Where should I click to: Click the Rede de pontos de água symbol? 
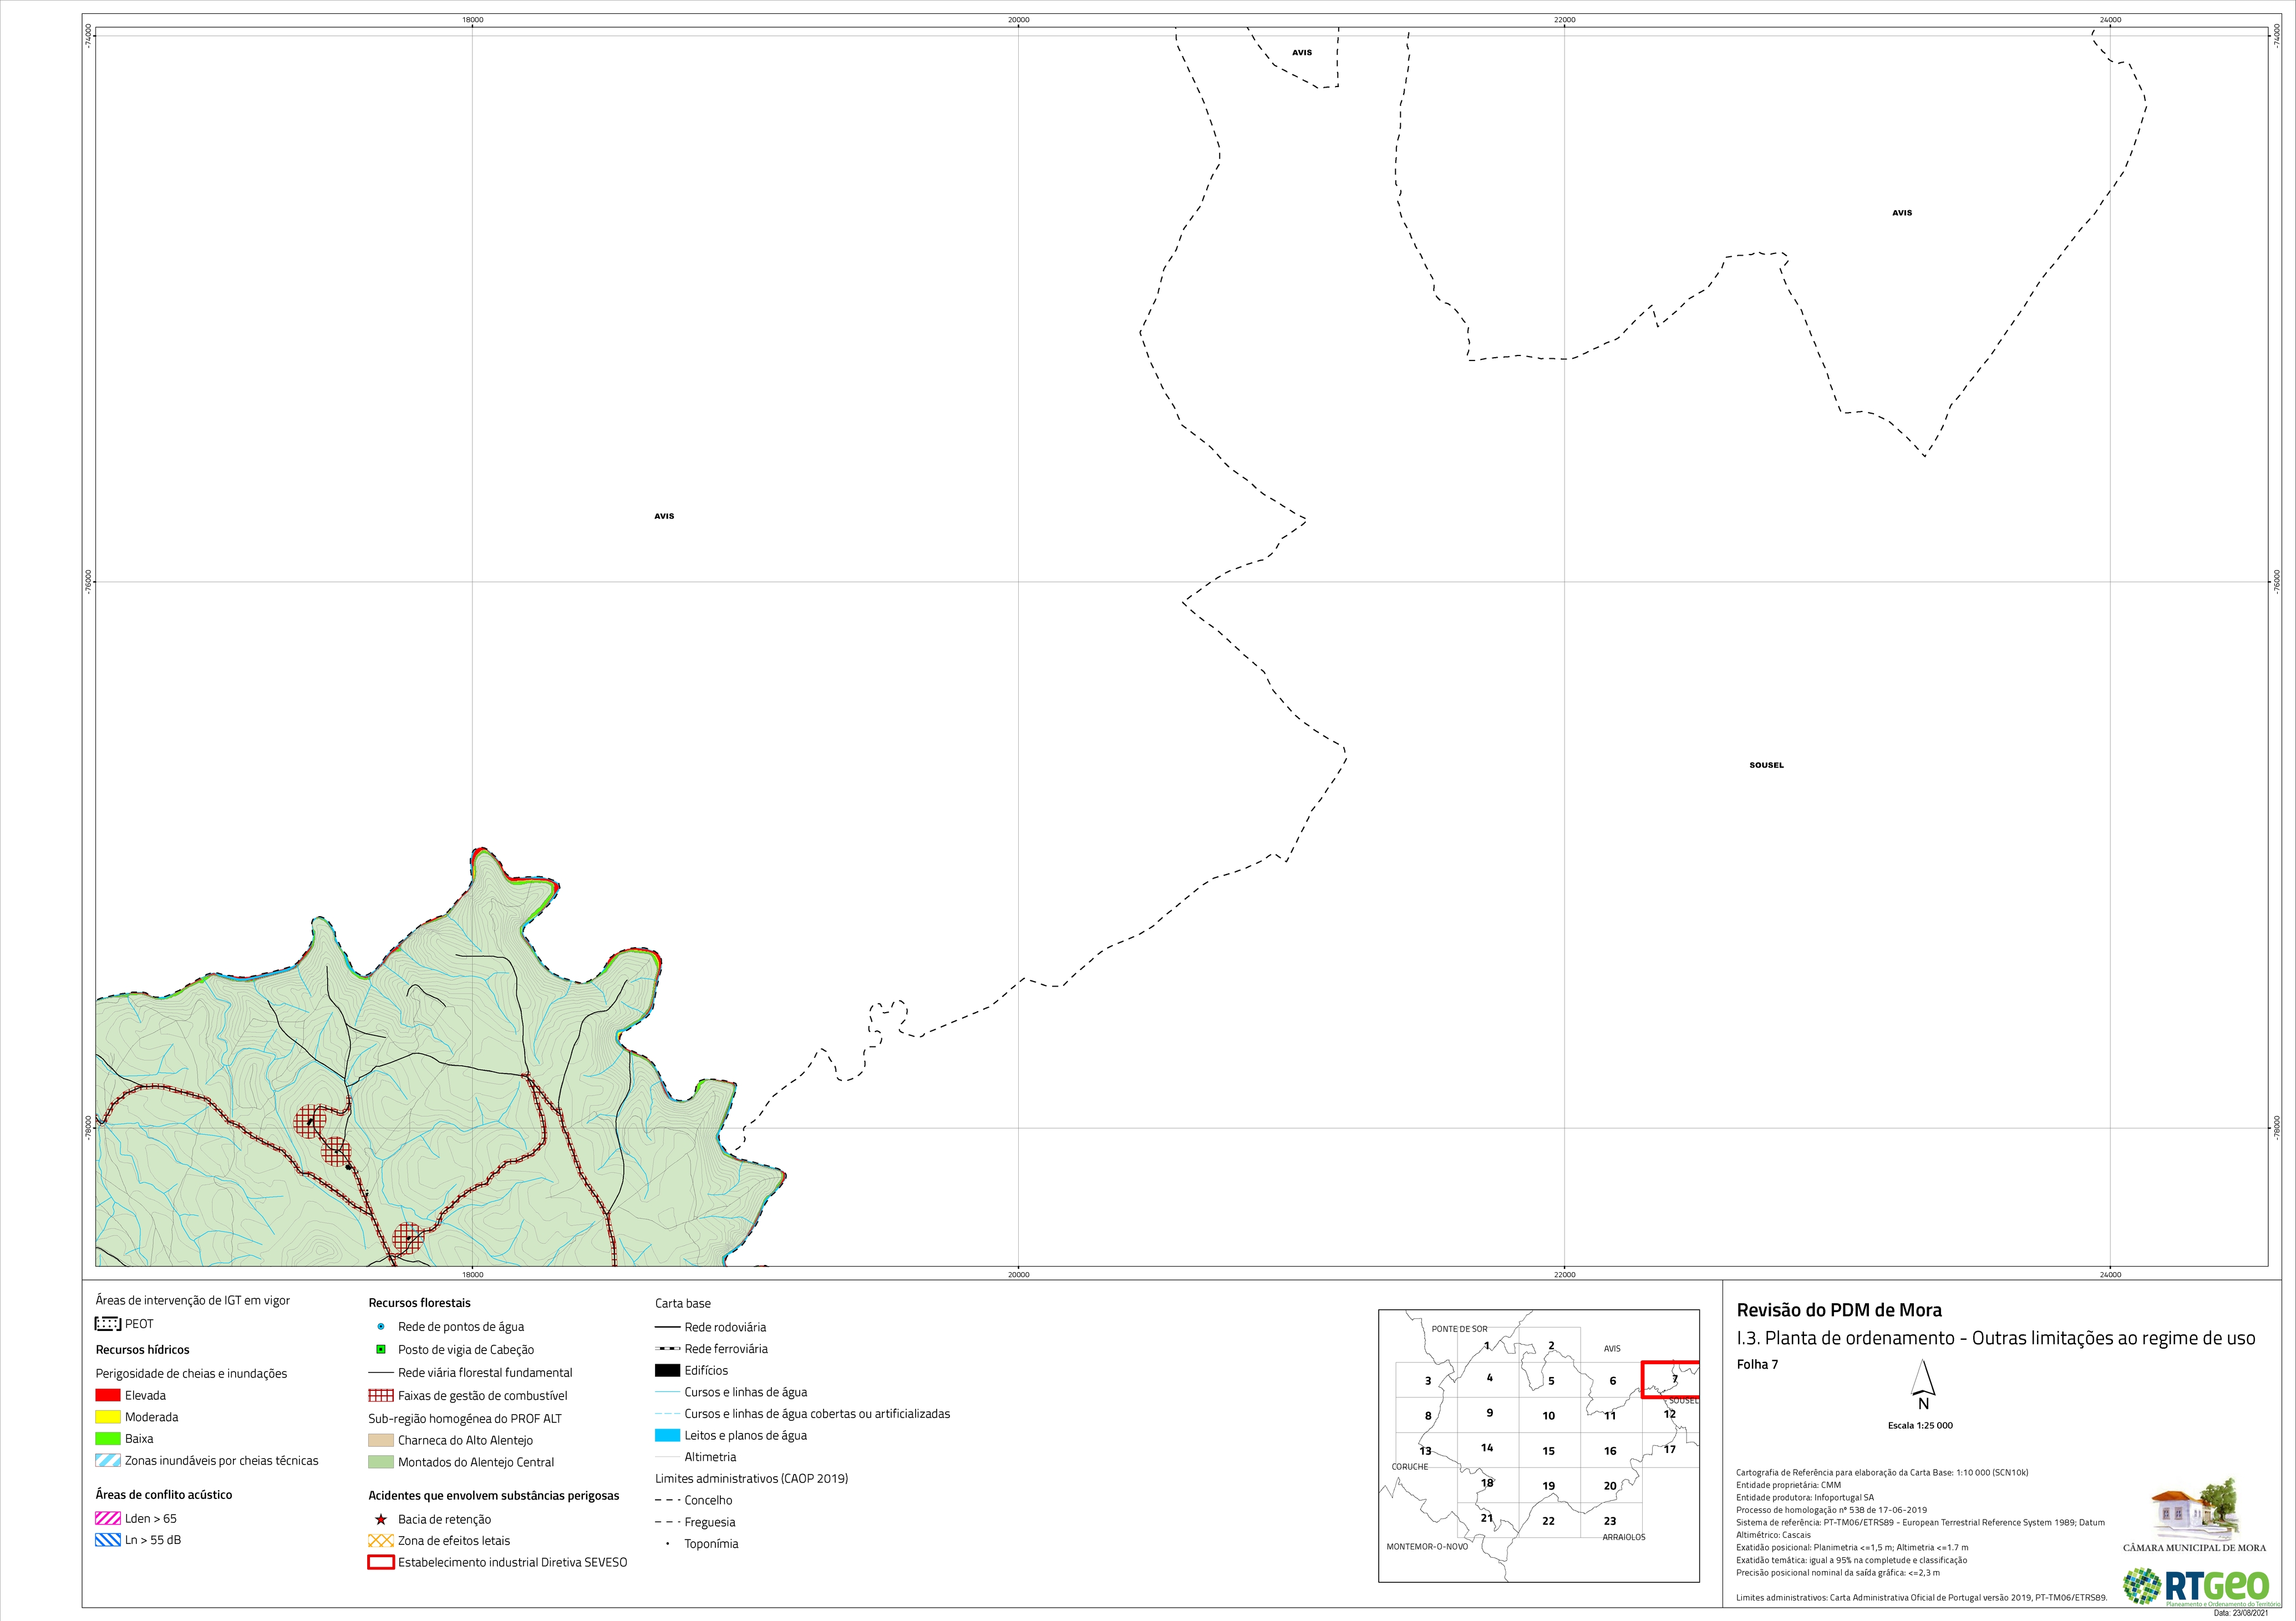pos(381,1327)
